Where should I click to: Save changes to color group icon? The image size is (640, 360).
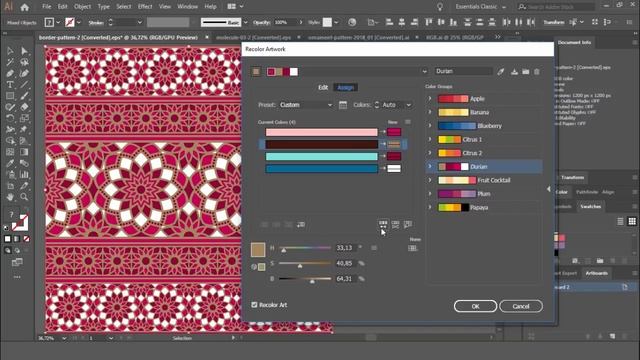pos(514,71)
